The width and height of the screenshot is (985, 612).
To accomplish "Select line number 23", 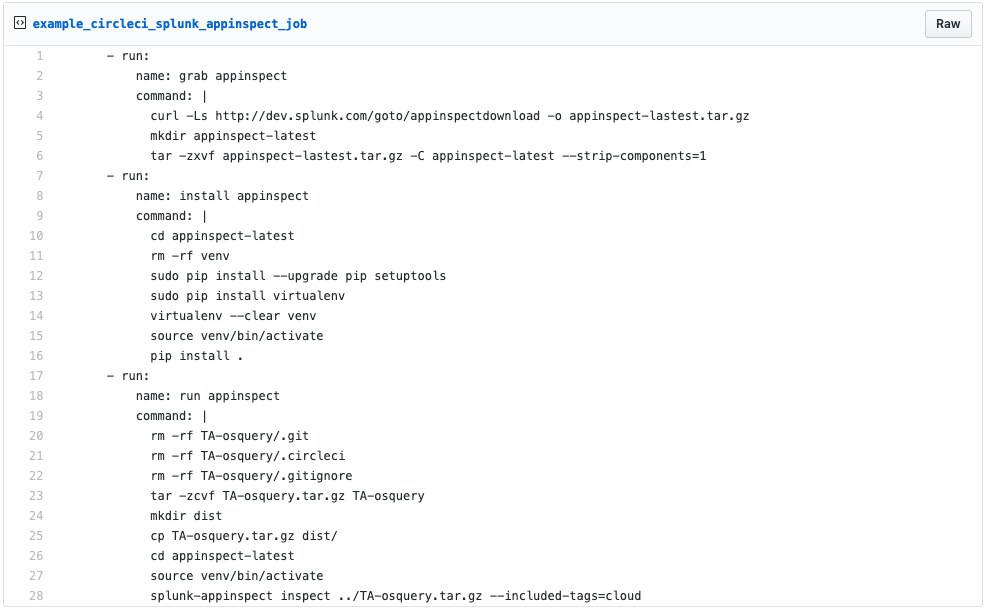I will pos(36,496).
